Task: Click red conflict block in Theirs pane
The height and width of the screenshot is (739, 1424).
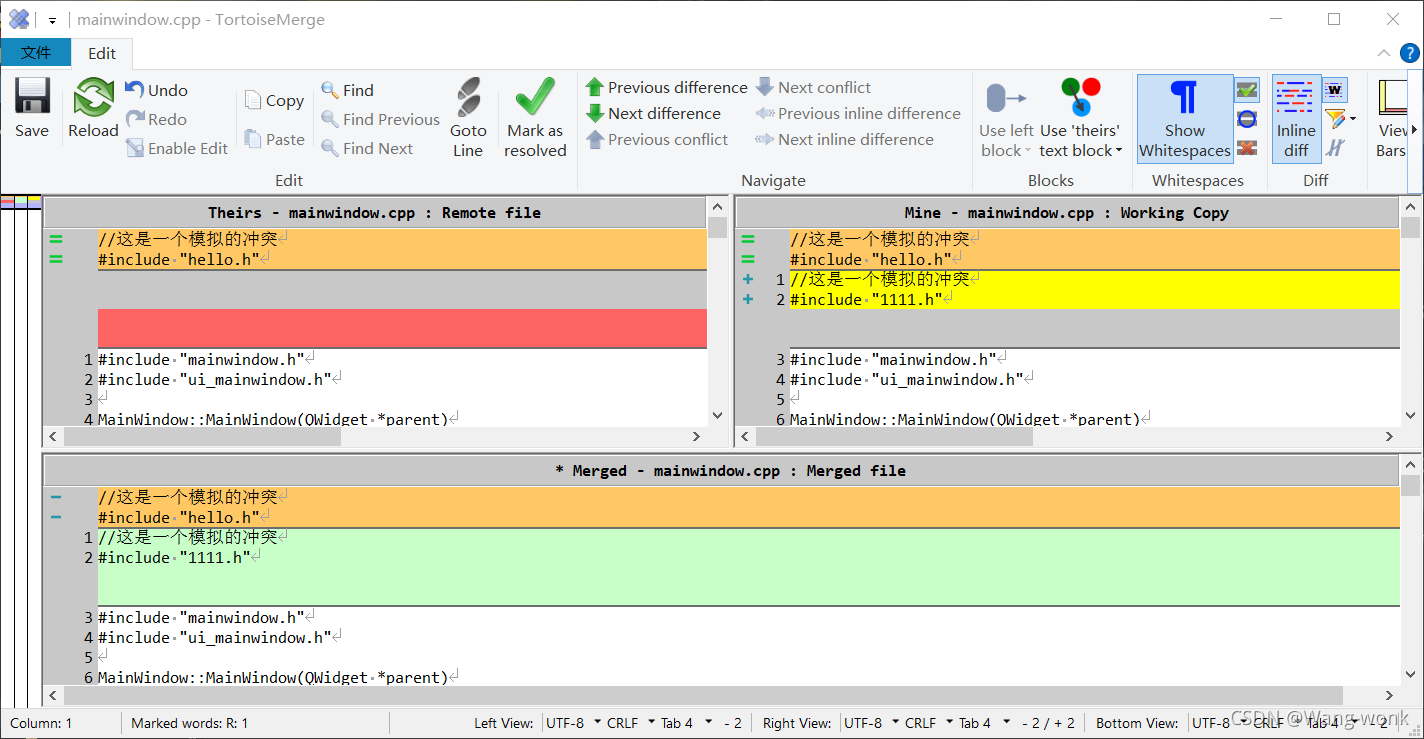Action: pos(402,328)
